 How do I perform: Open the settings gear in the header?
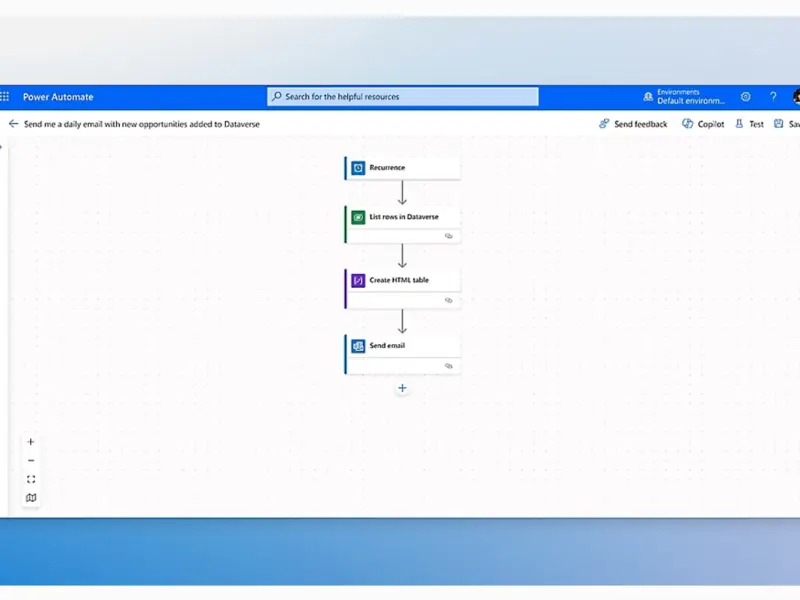(745, 97)
